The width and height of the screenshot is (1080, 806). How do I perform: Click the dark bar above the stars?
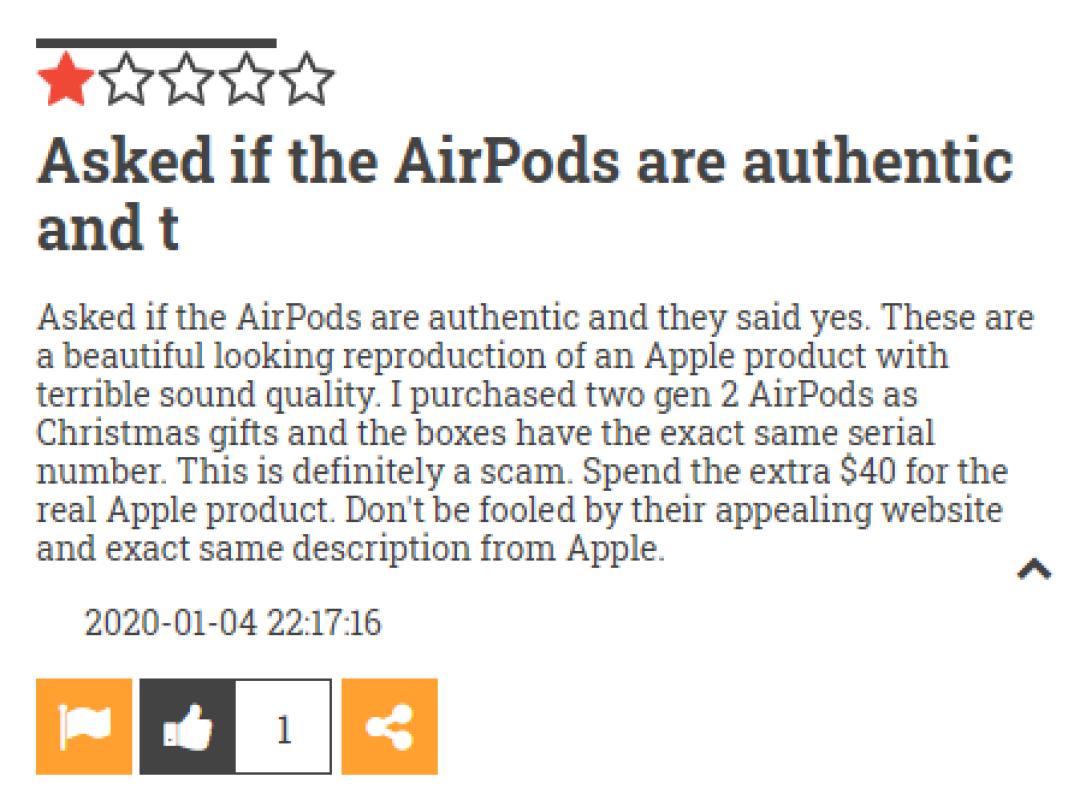(156, 43)
